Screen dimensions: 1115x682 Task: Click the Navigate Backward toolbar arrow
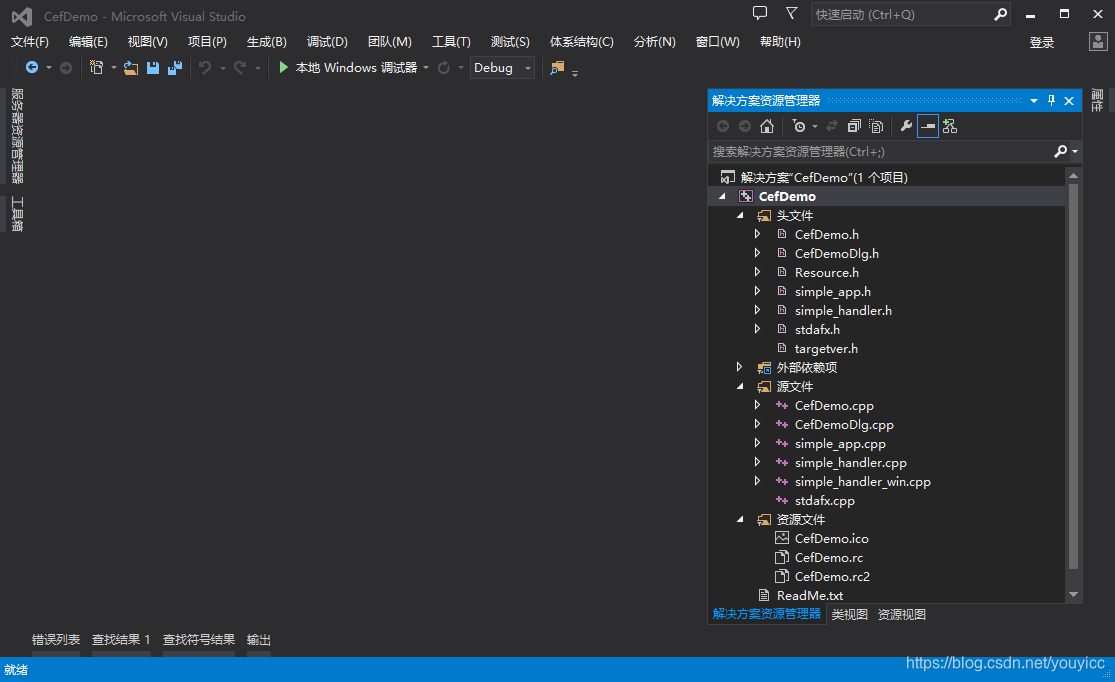[x=32, y=68]
